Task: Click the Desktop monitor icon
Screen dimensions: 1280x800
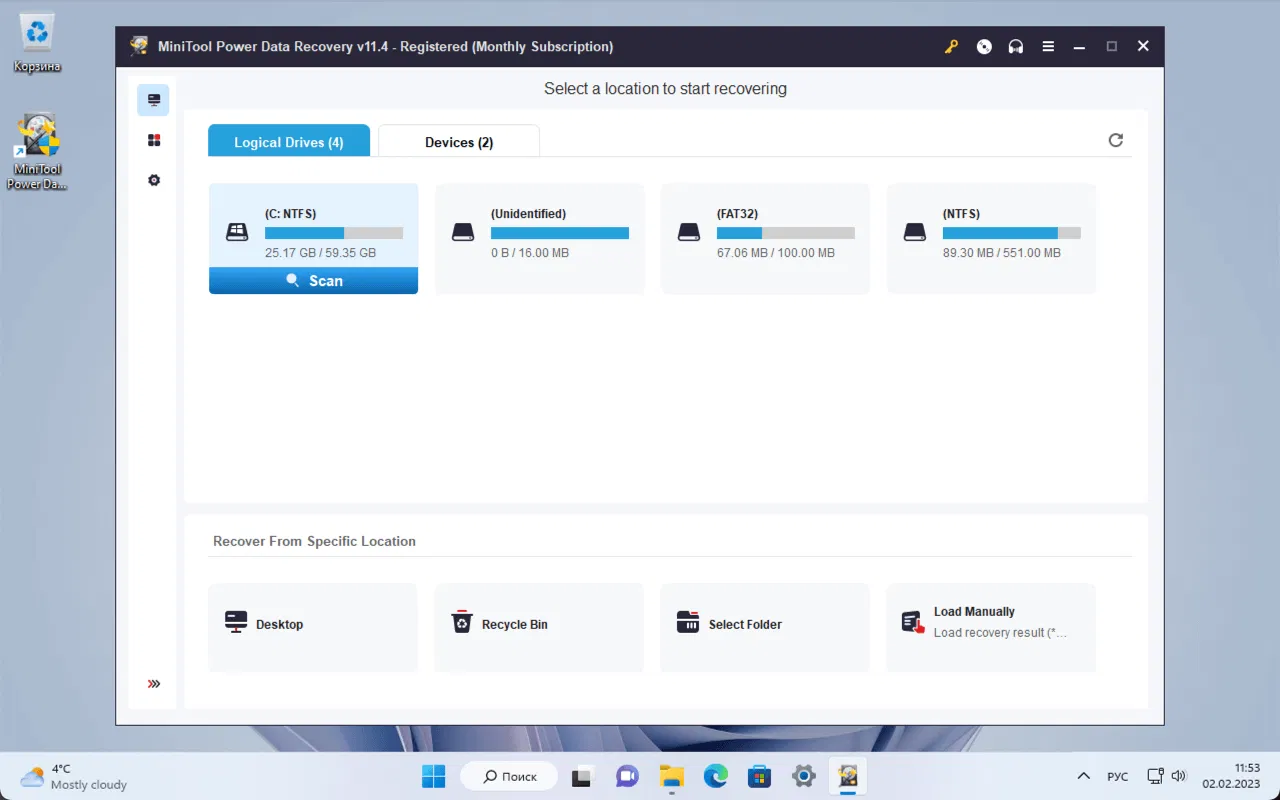Action: click(x=236, y=622)
